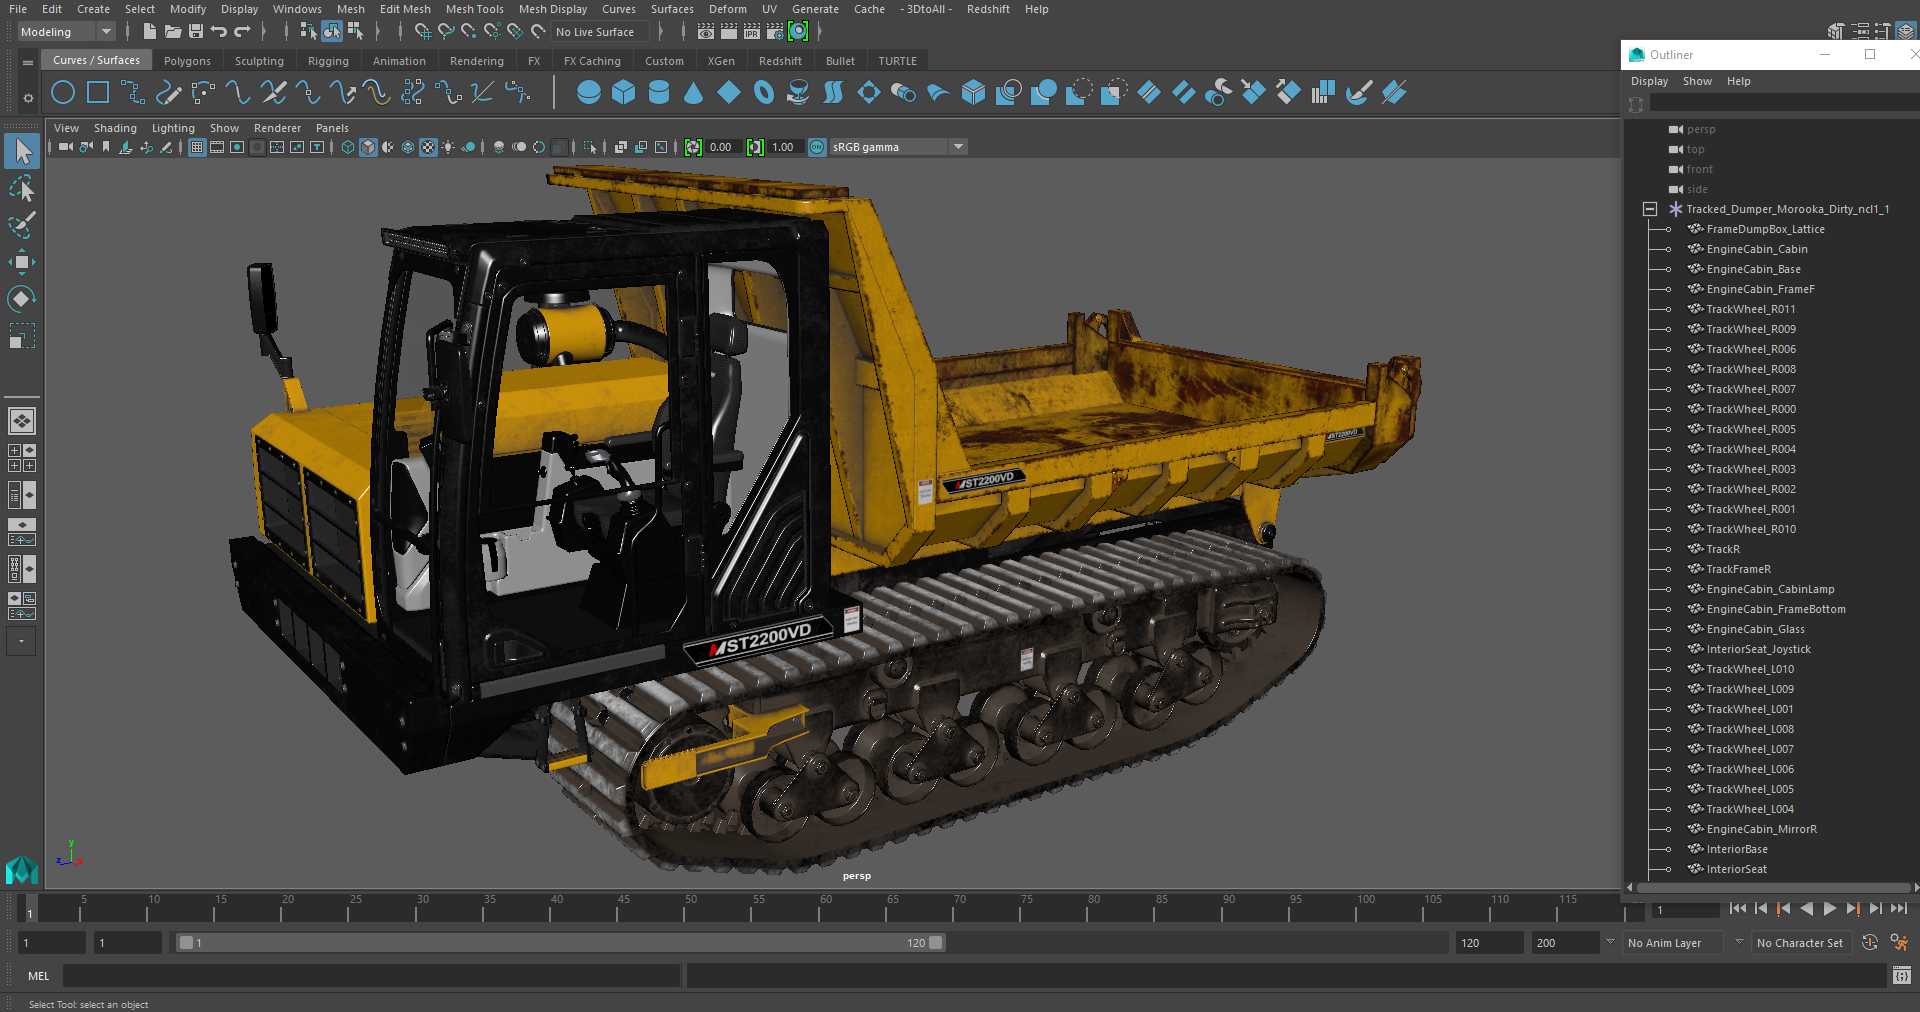Open the Redshift menu in the menu bar
Viewport: 1920px width, 1012px height.
click(988, 9)
